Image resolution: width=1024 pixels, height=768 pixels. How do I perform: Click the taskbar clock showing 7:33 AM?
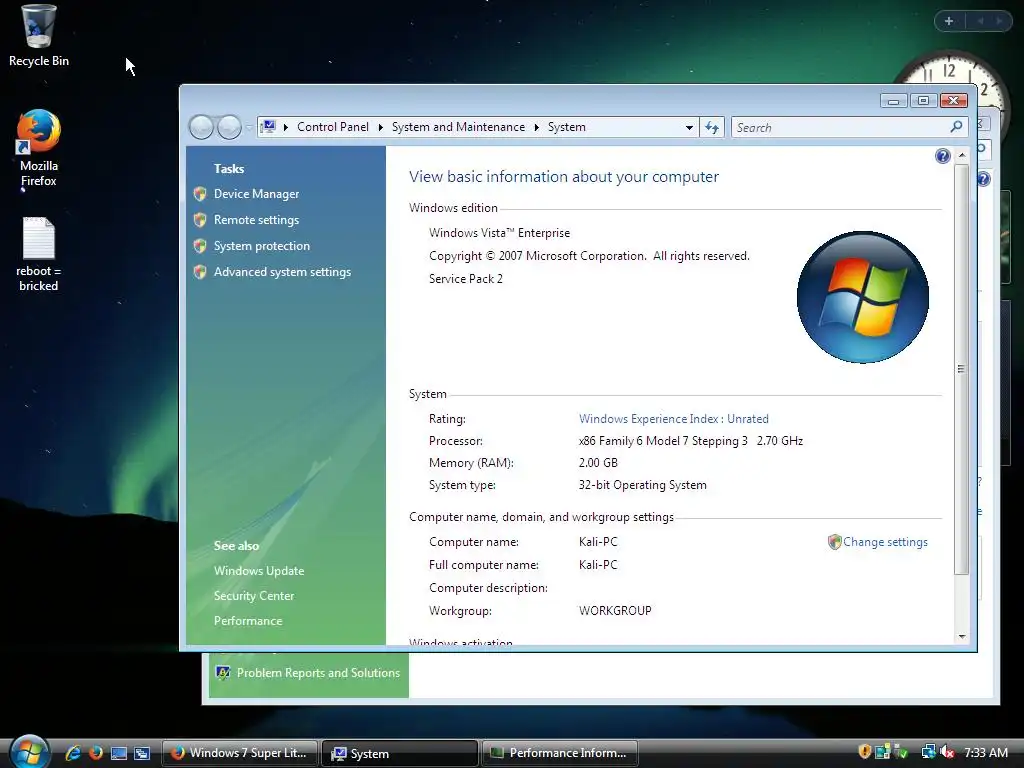click(x=985, y=752)
